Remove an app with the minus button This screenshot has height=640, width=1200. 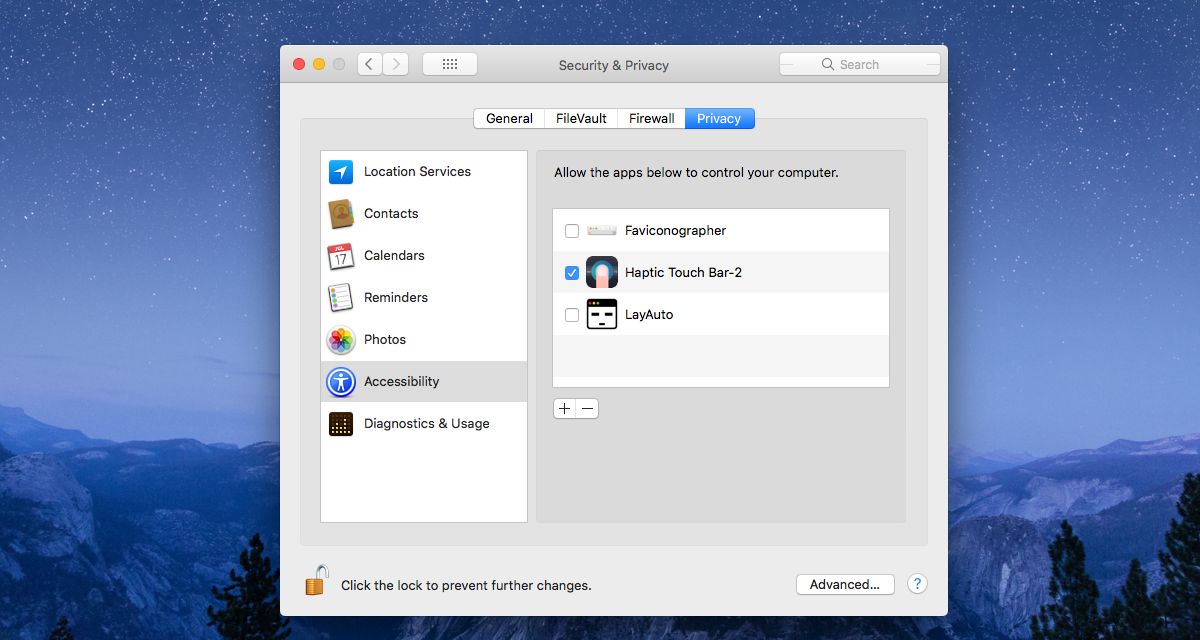click(x=587, y=408)
